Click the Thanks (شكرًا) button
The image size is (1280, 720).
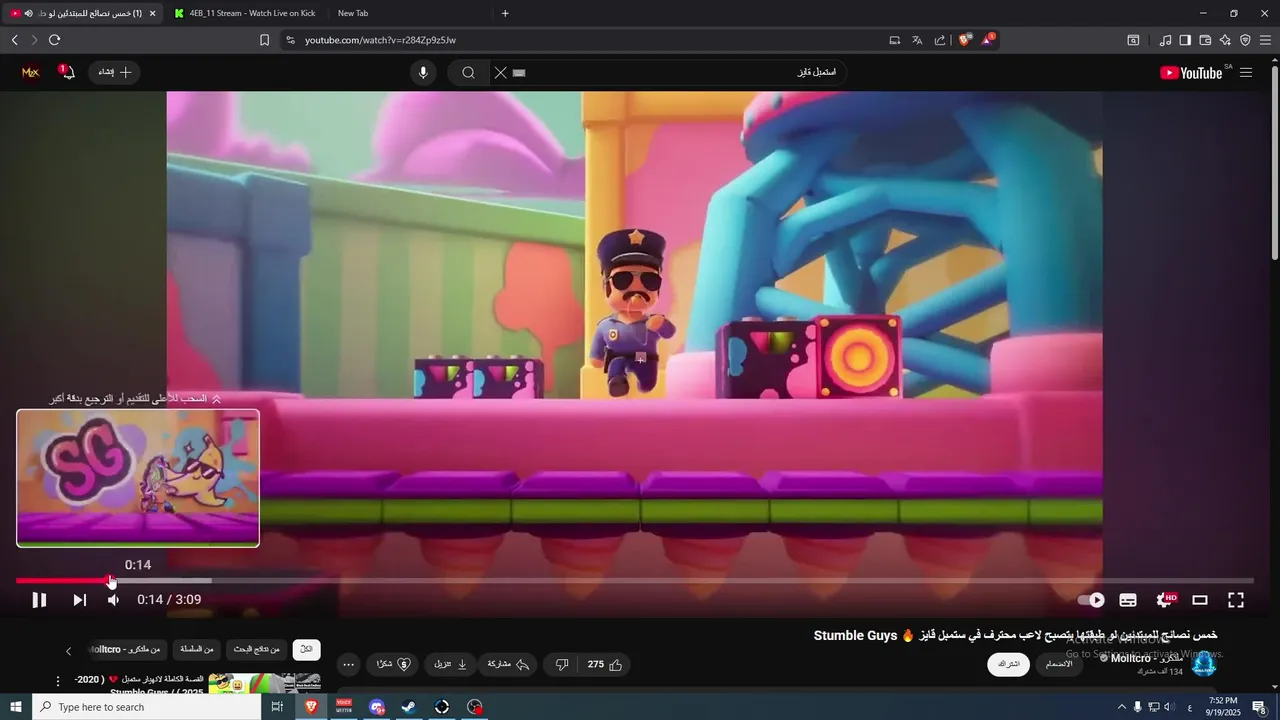pos(393,664)
